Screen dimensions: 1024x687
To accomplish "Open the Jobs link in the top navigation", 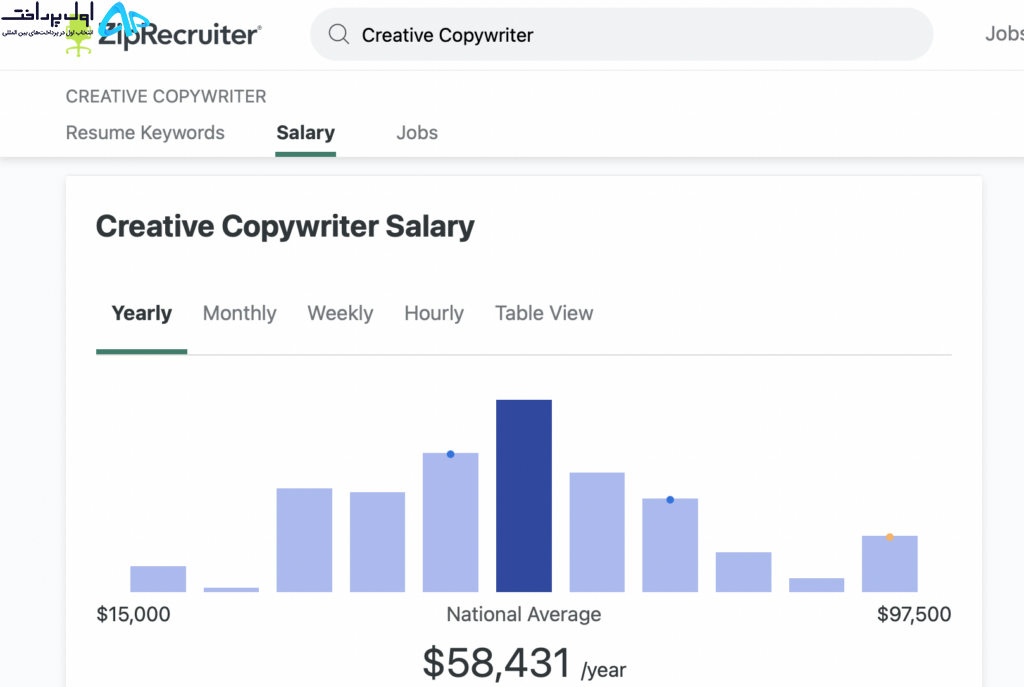I will (1004, 34).
